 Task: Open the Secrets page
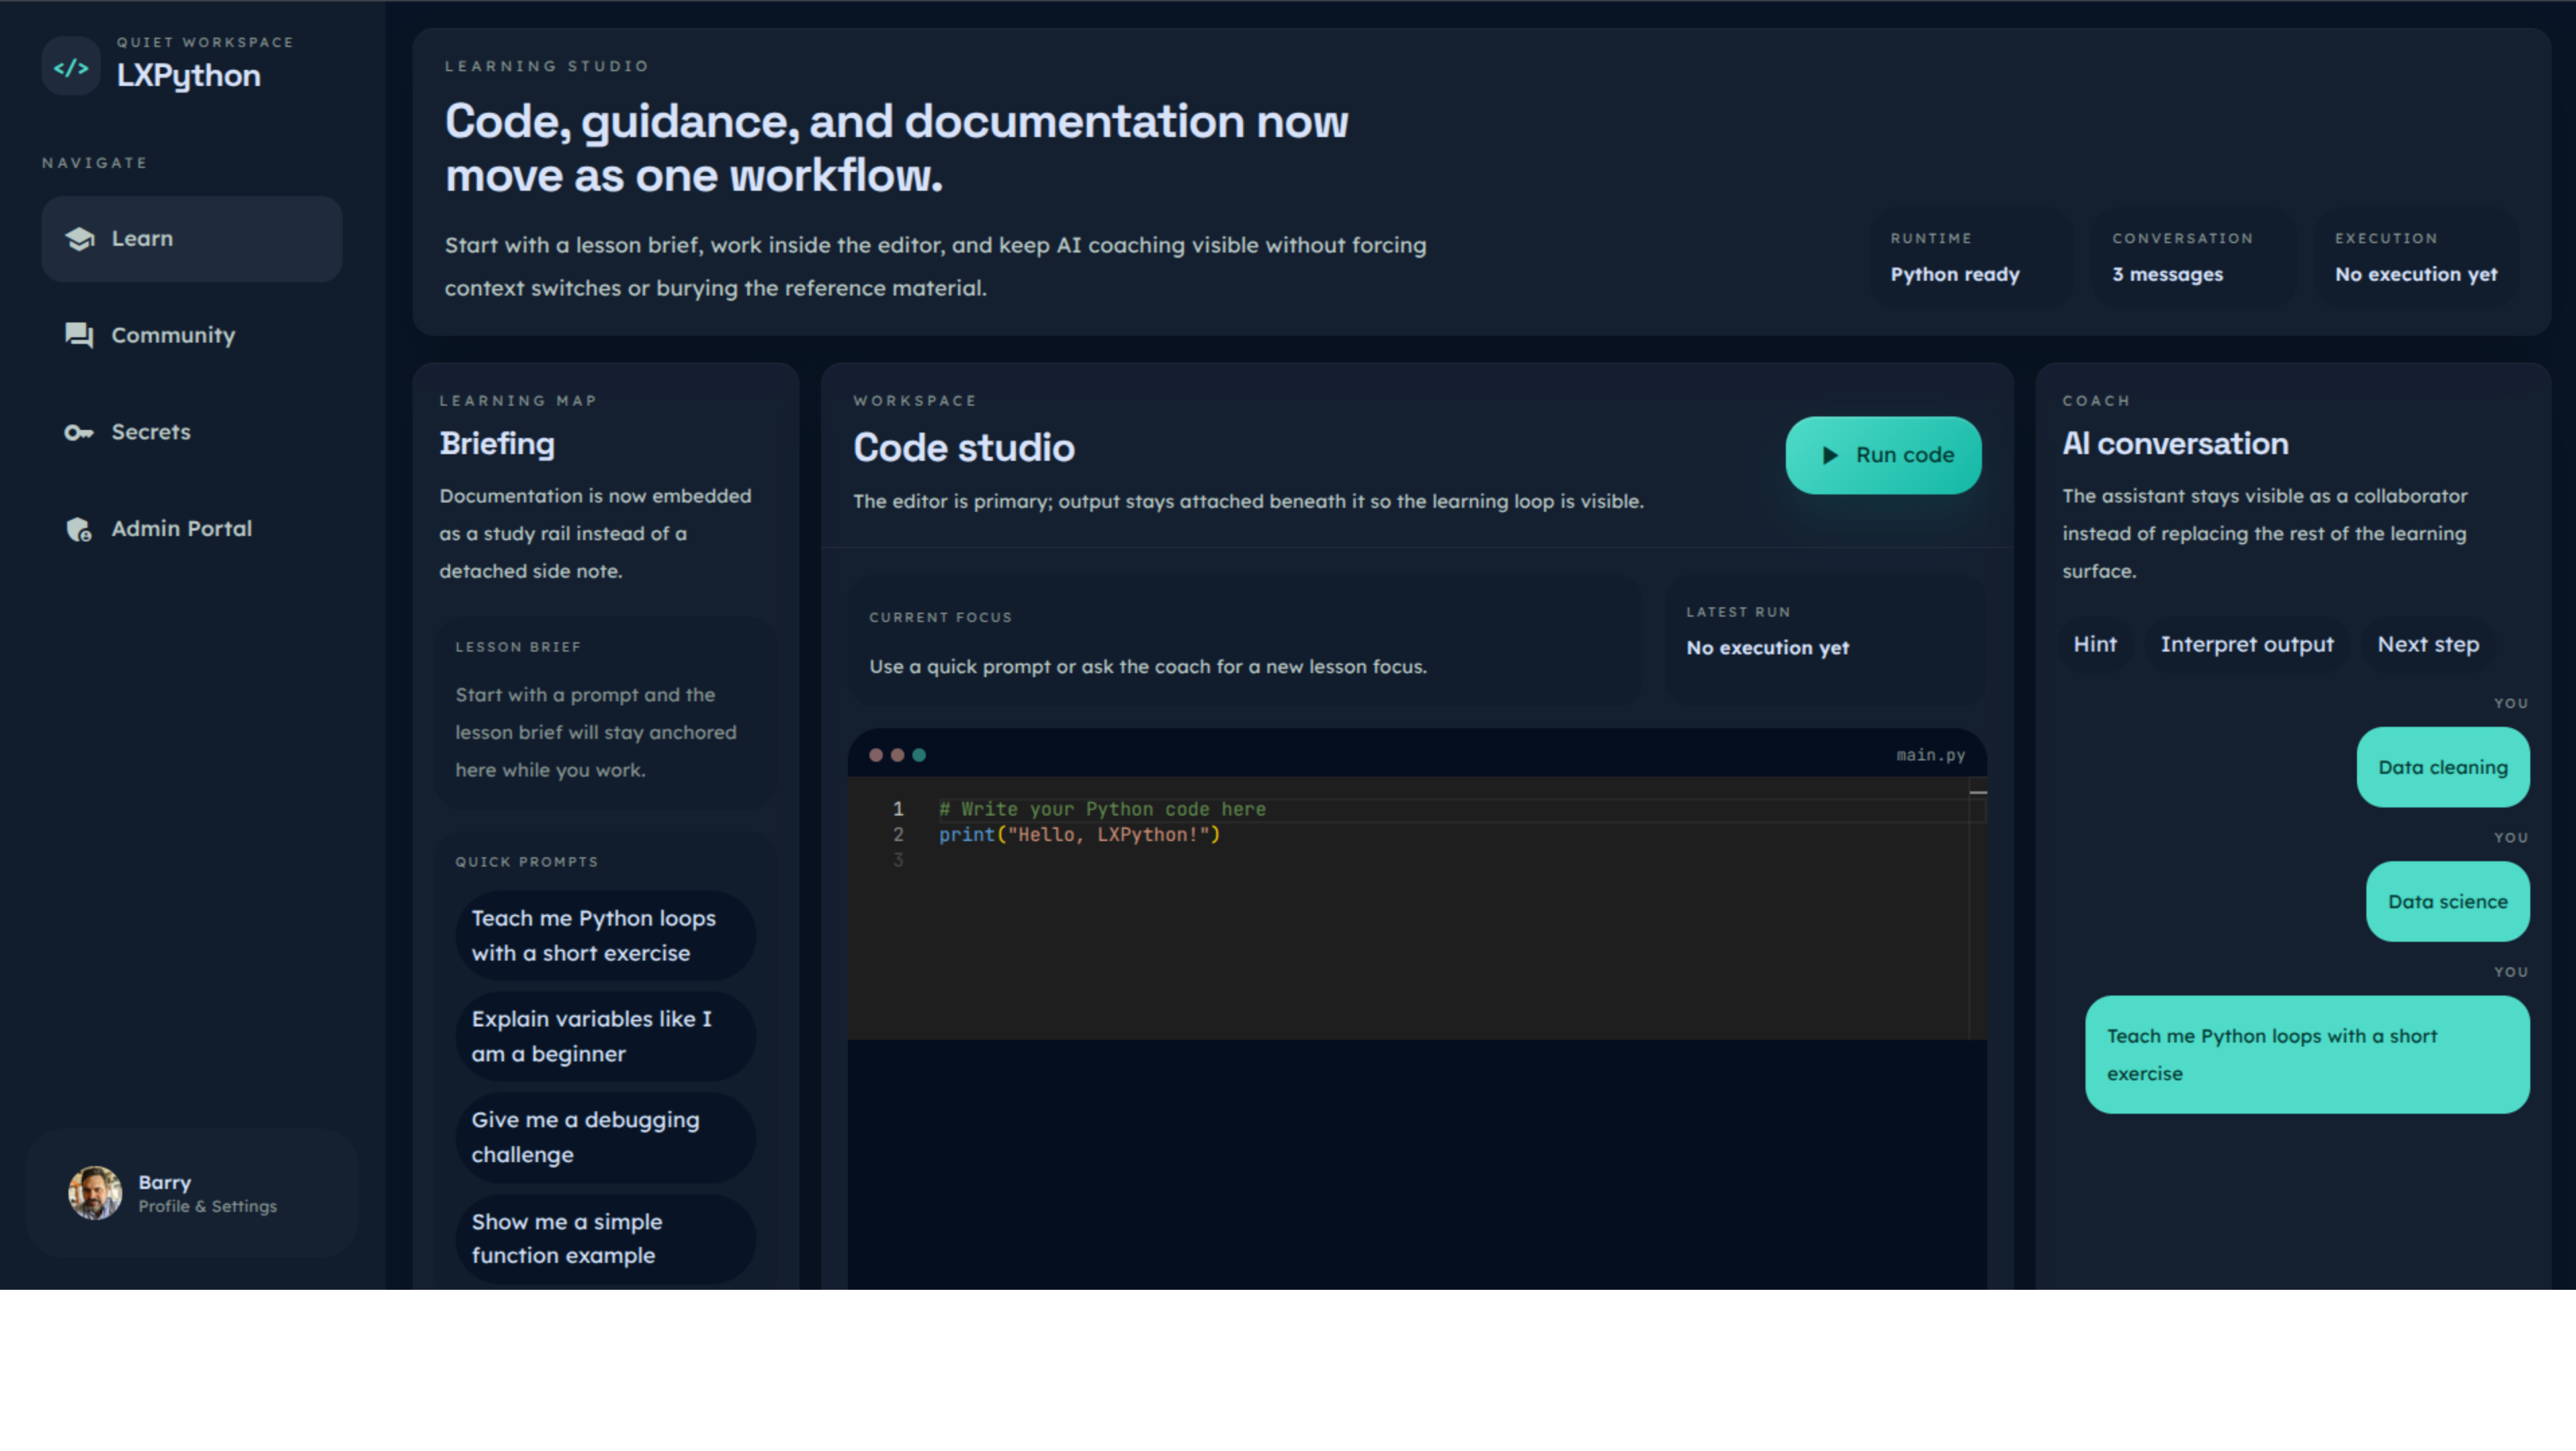[x=192, y=432]
